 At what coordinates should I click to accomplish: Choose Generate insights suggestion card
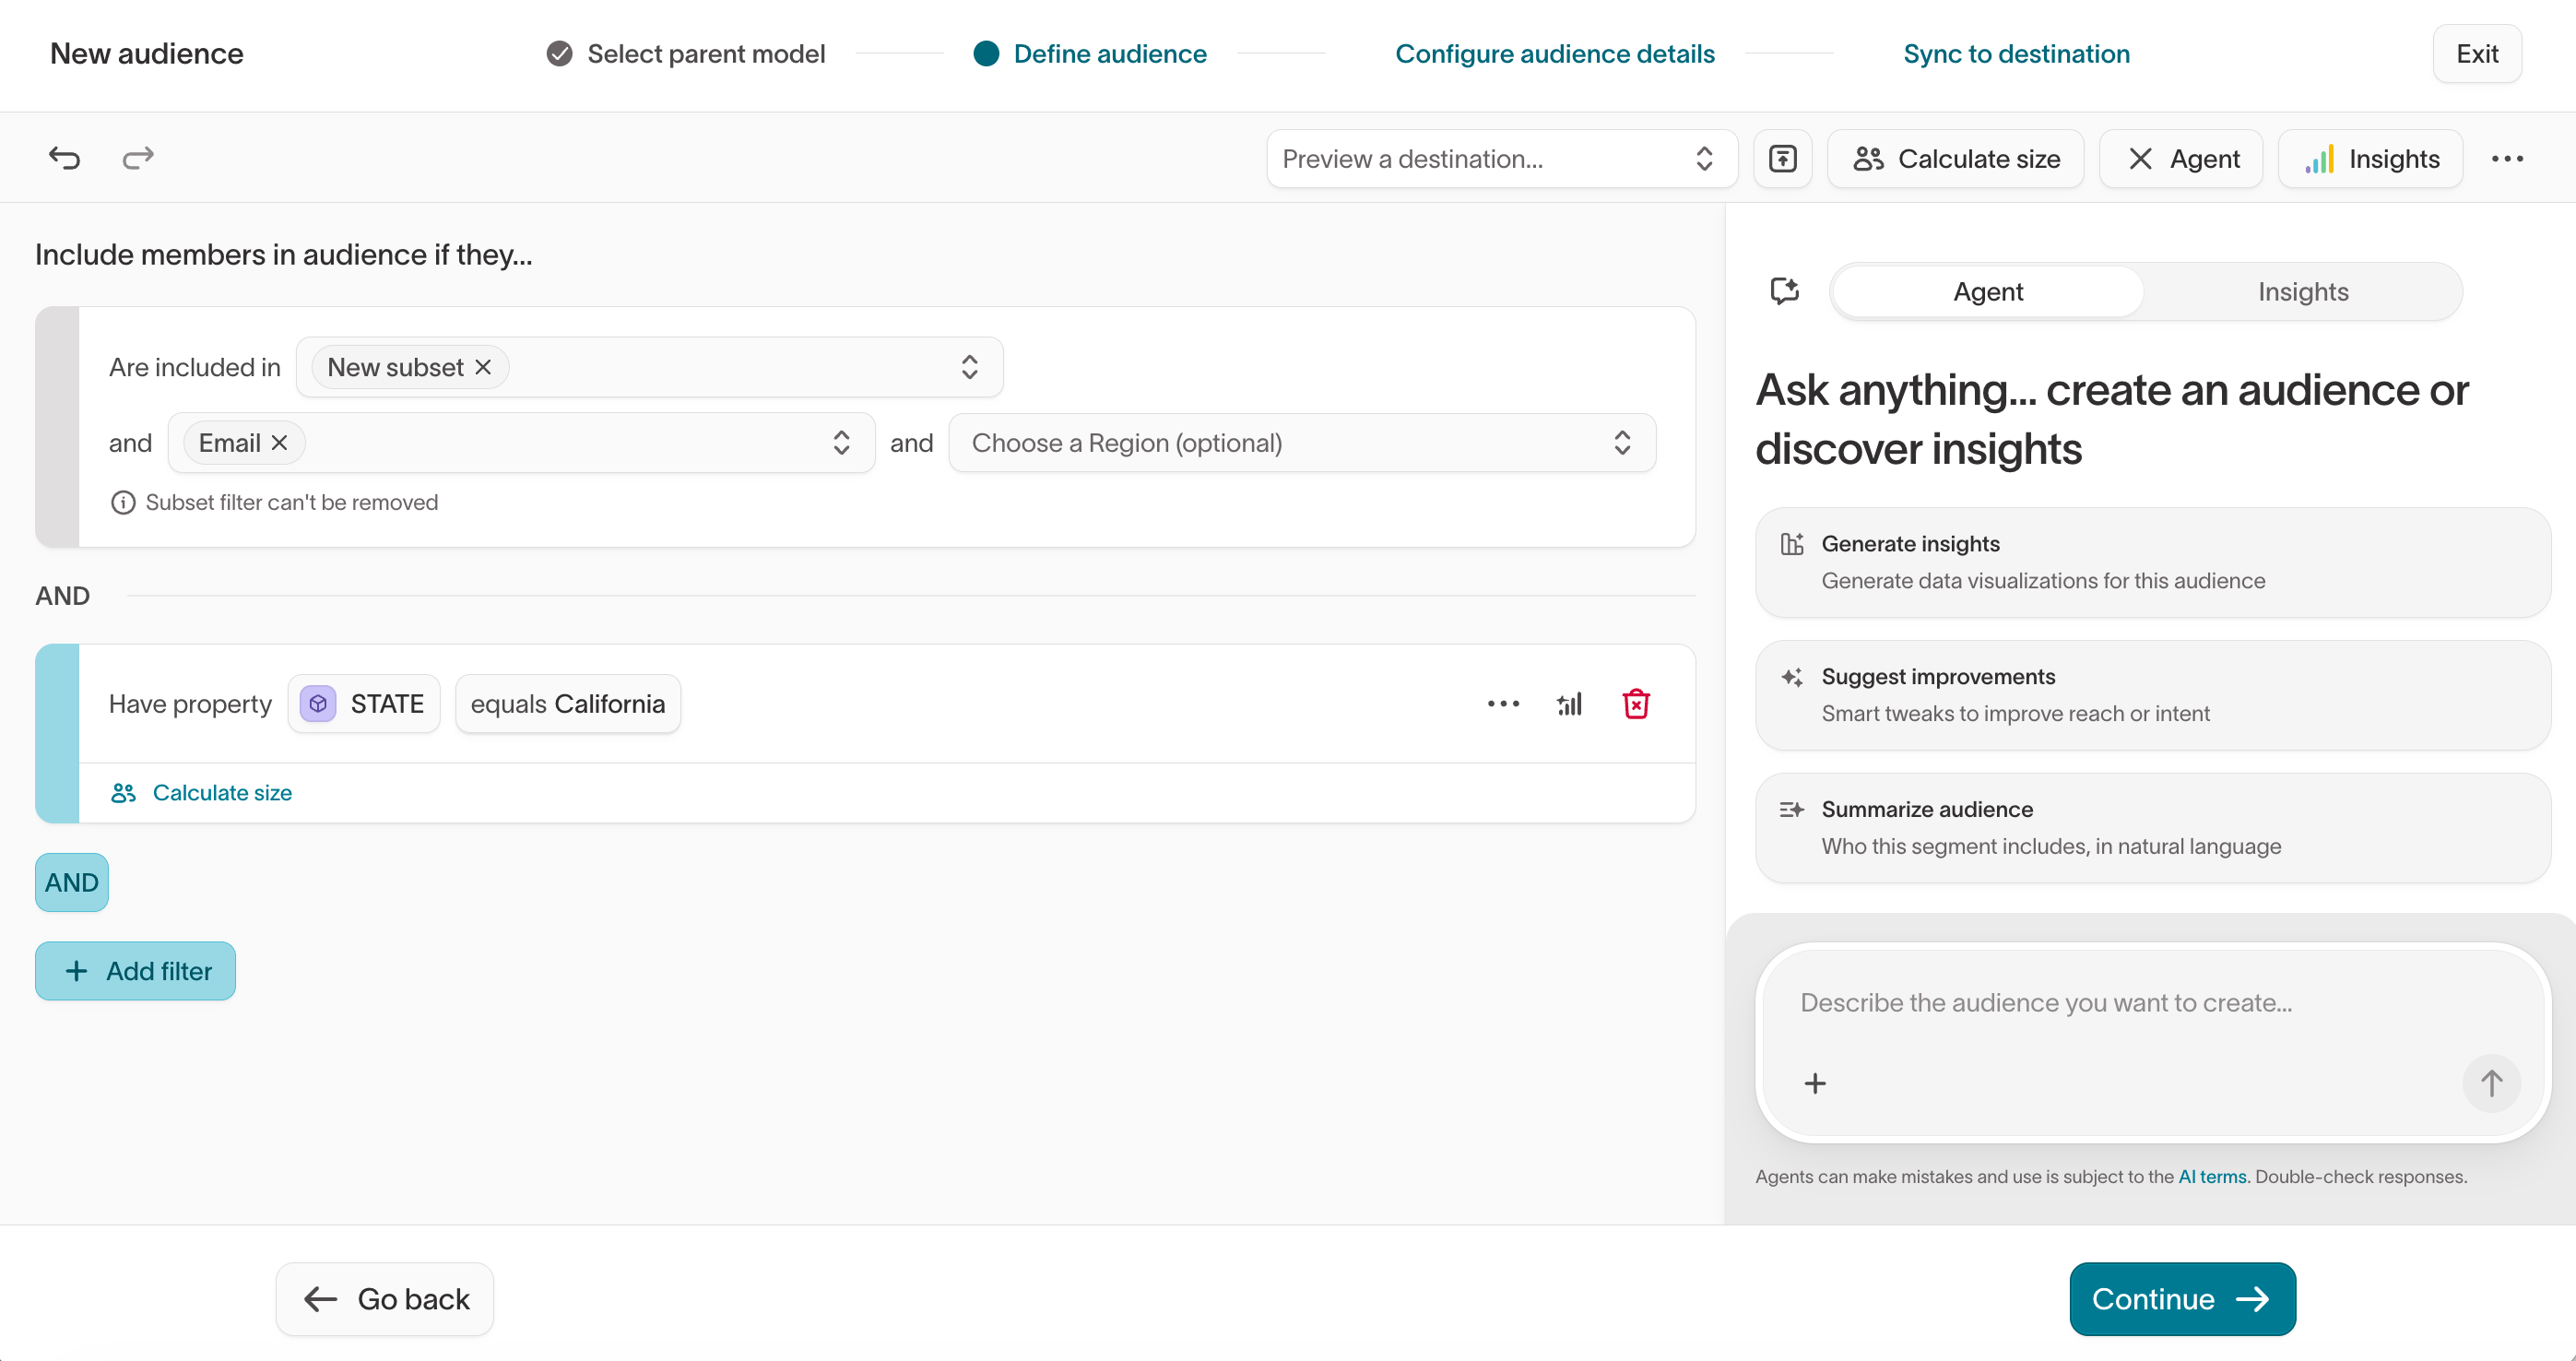2152,562
